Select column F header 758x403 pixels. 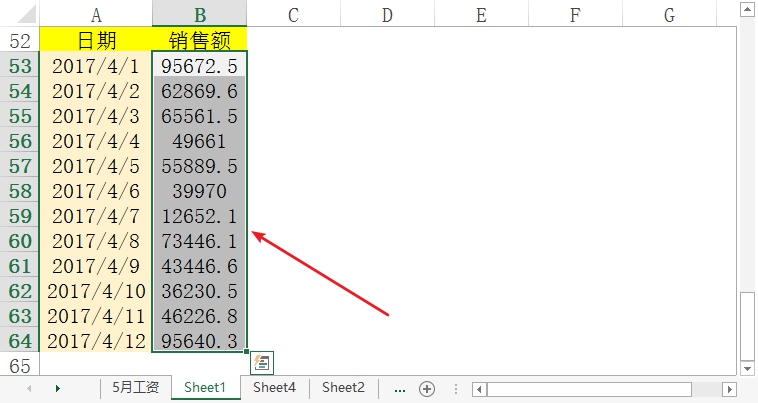pyautogui.click(x=575, y=14)
